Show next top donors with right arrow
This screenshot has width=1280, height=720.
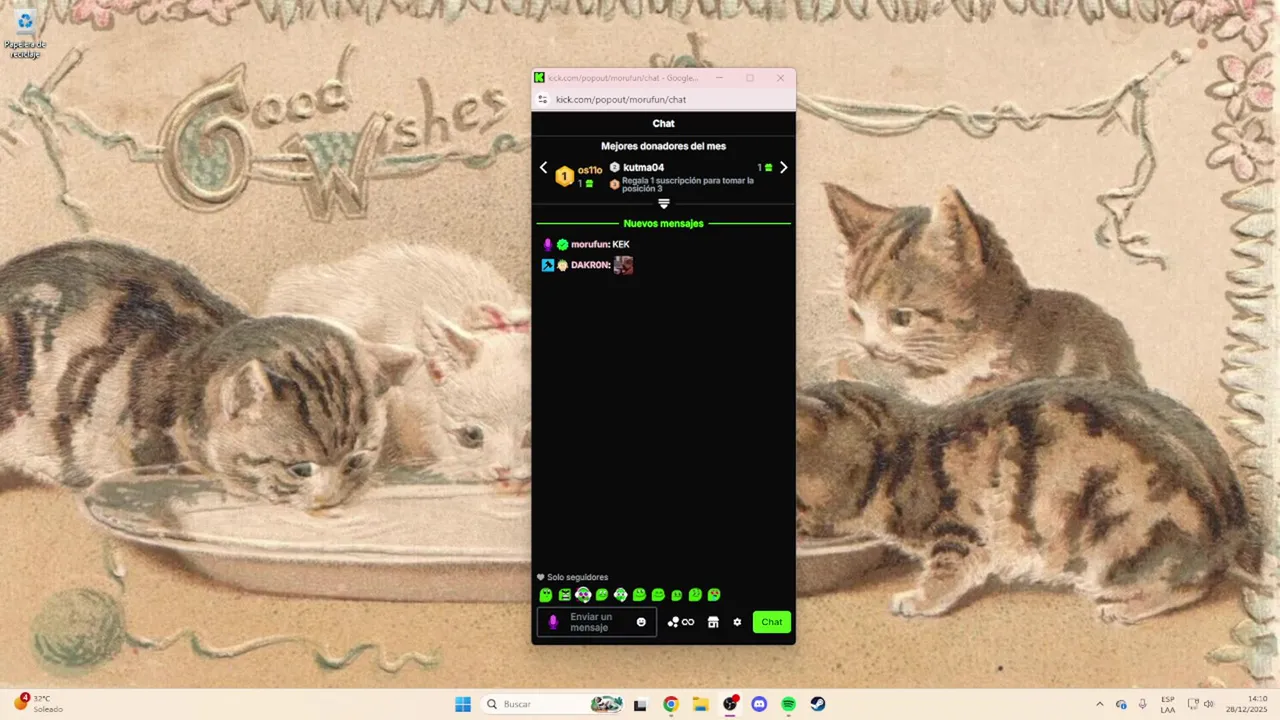tap(783, 168)
